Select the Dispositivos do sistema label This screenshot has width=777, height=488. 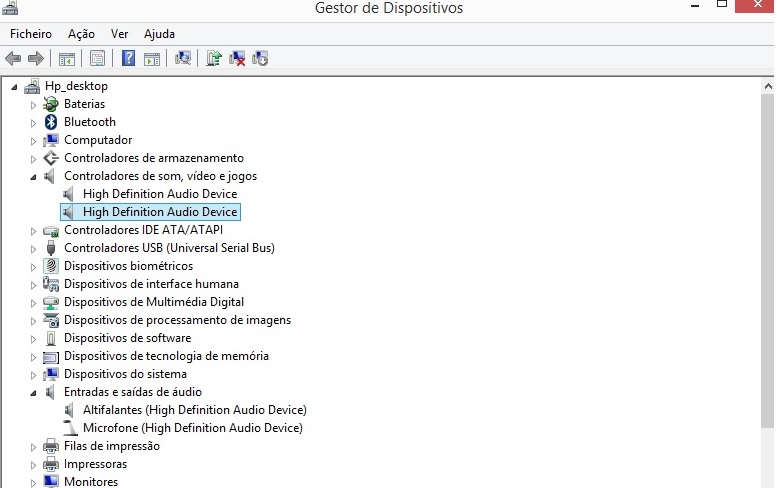(125, 374)
